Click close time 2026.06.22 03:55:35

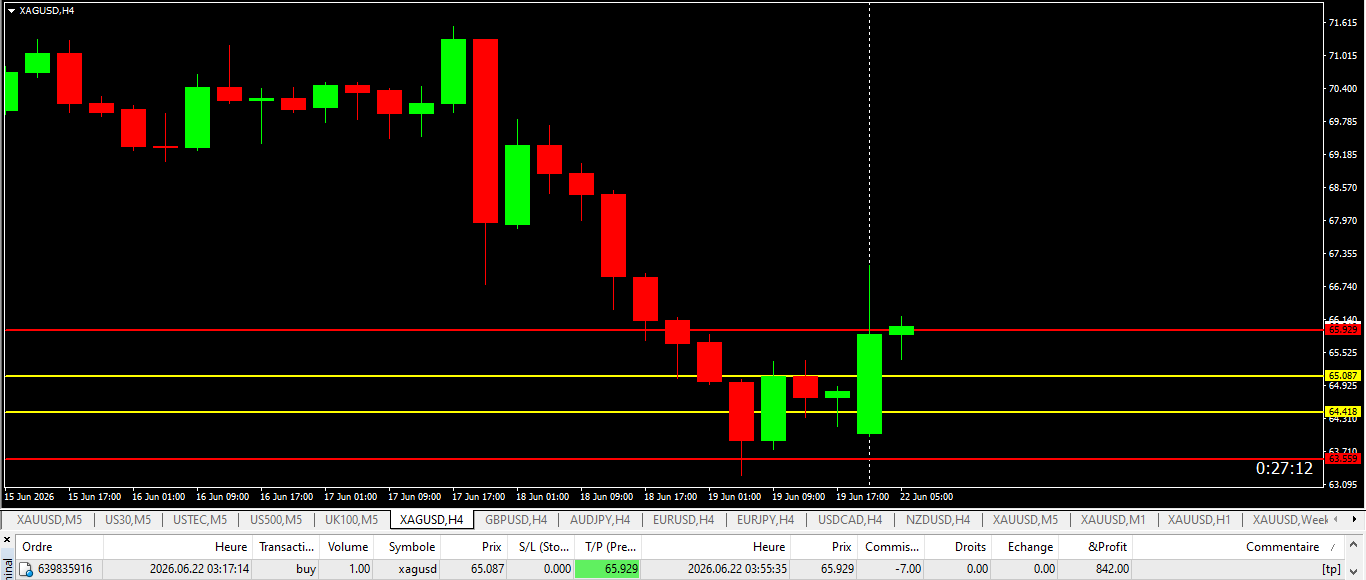point(737,569)
